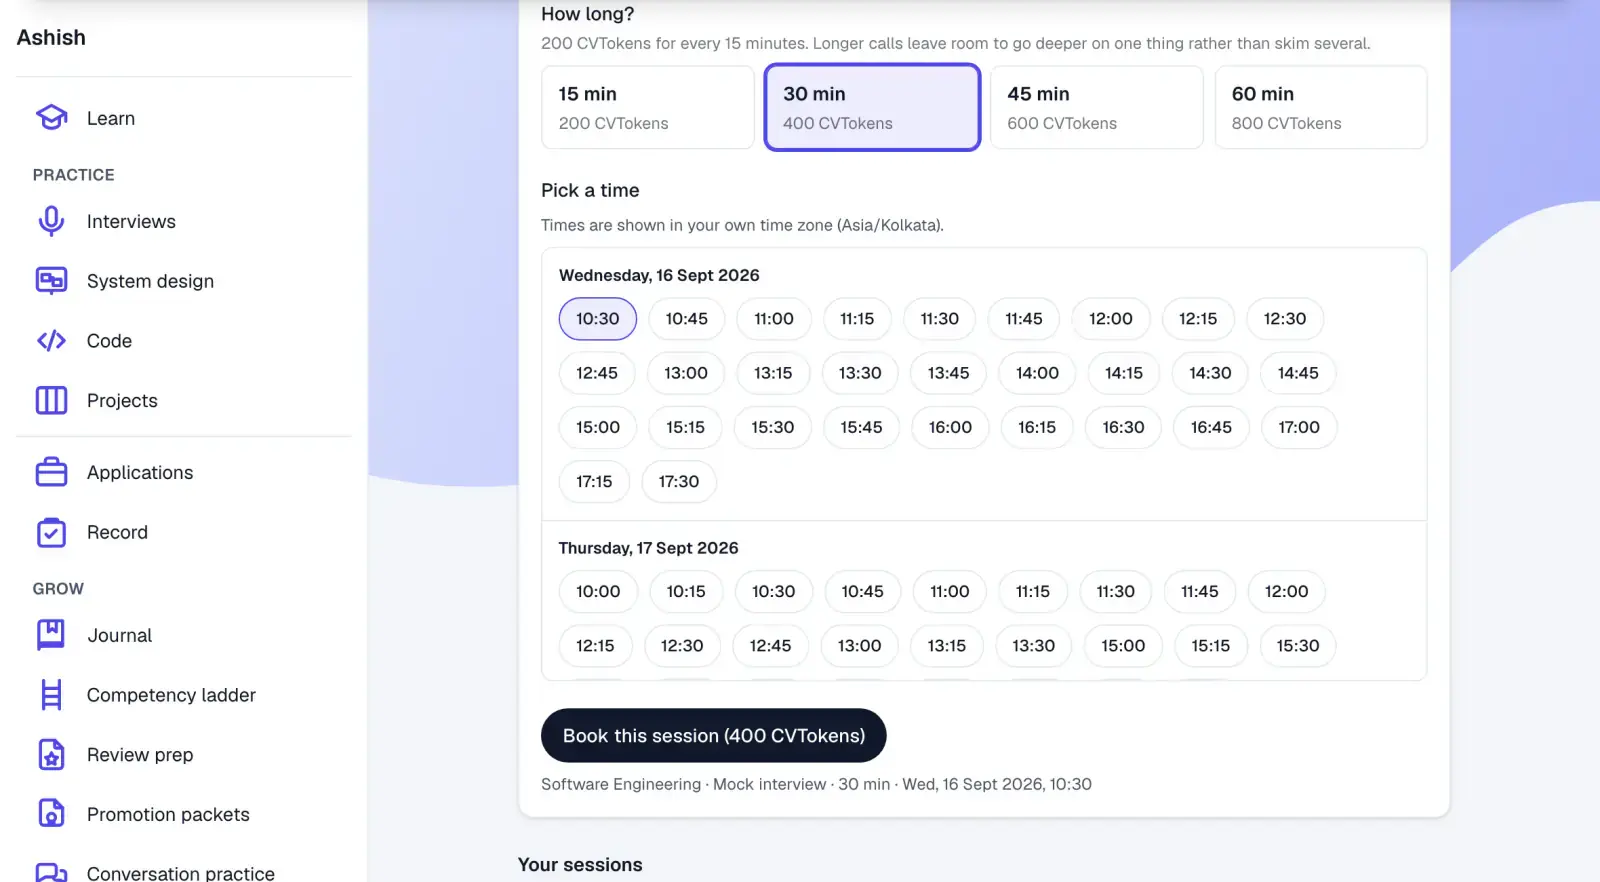Open the Competency ladder icon
The width and height of the screenshot is (1600, 882).
coord(51,695)
